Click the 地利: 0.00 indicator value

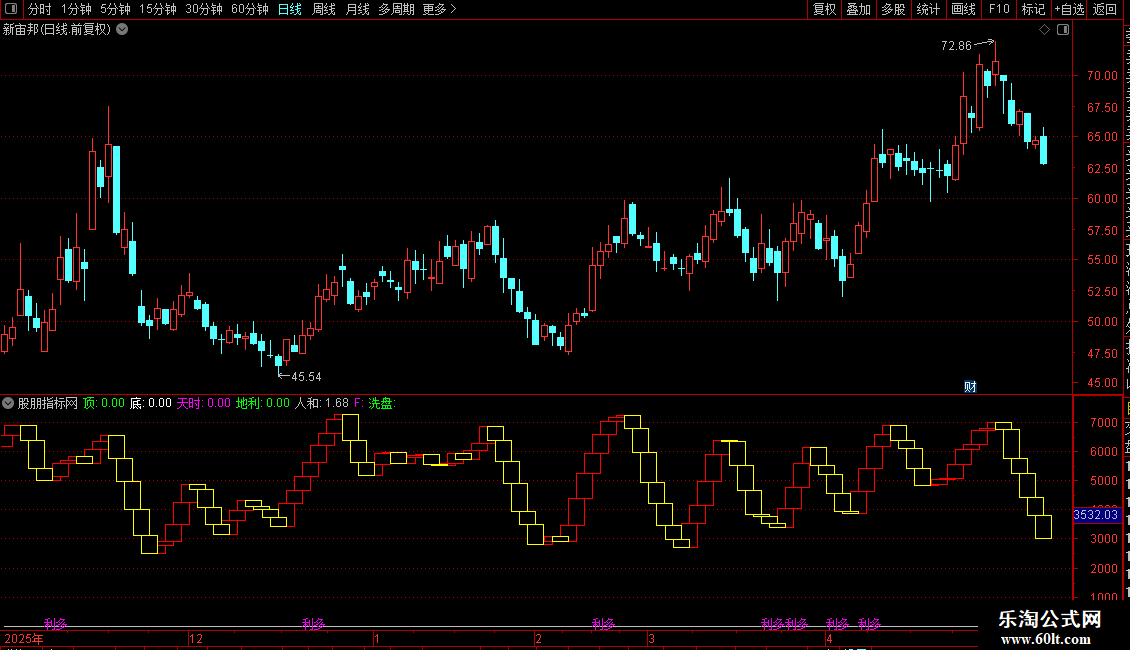[x=263, y=404]
